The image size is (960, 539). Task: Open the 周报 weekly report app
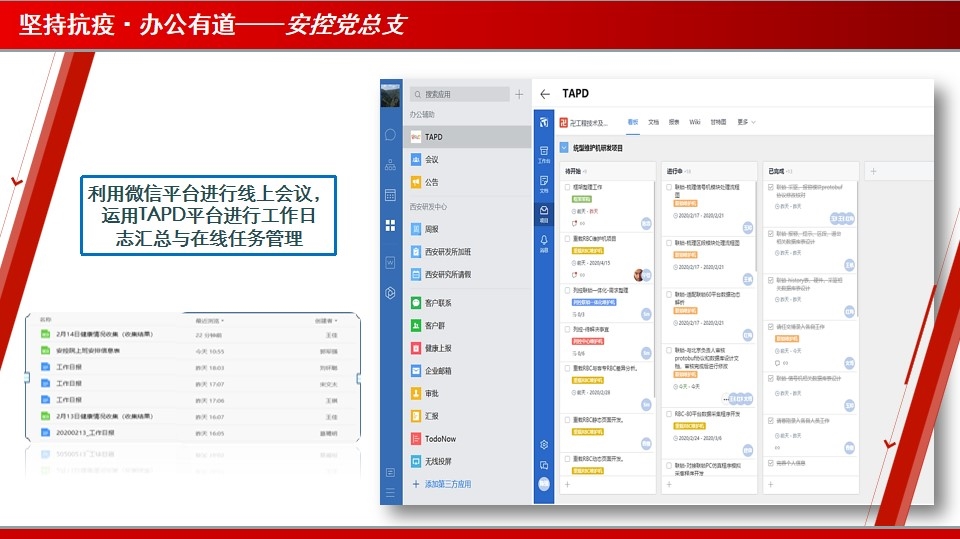[x=467, y=229]
